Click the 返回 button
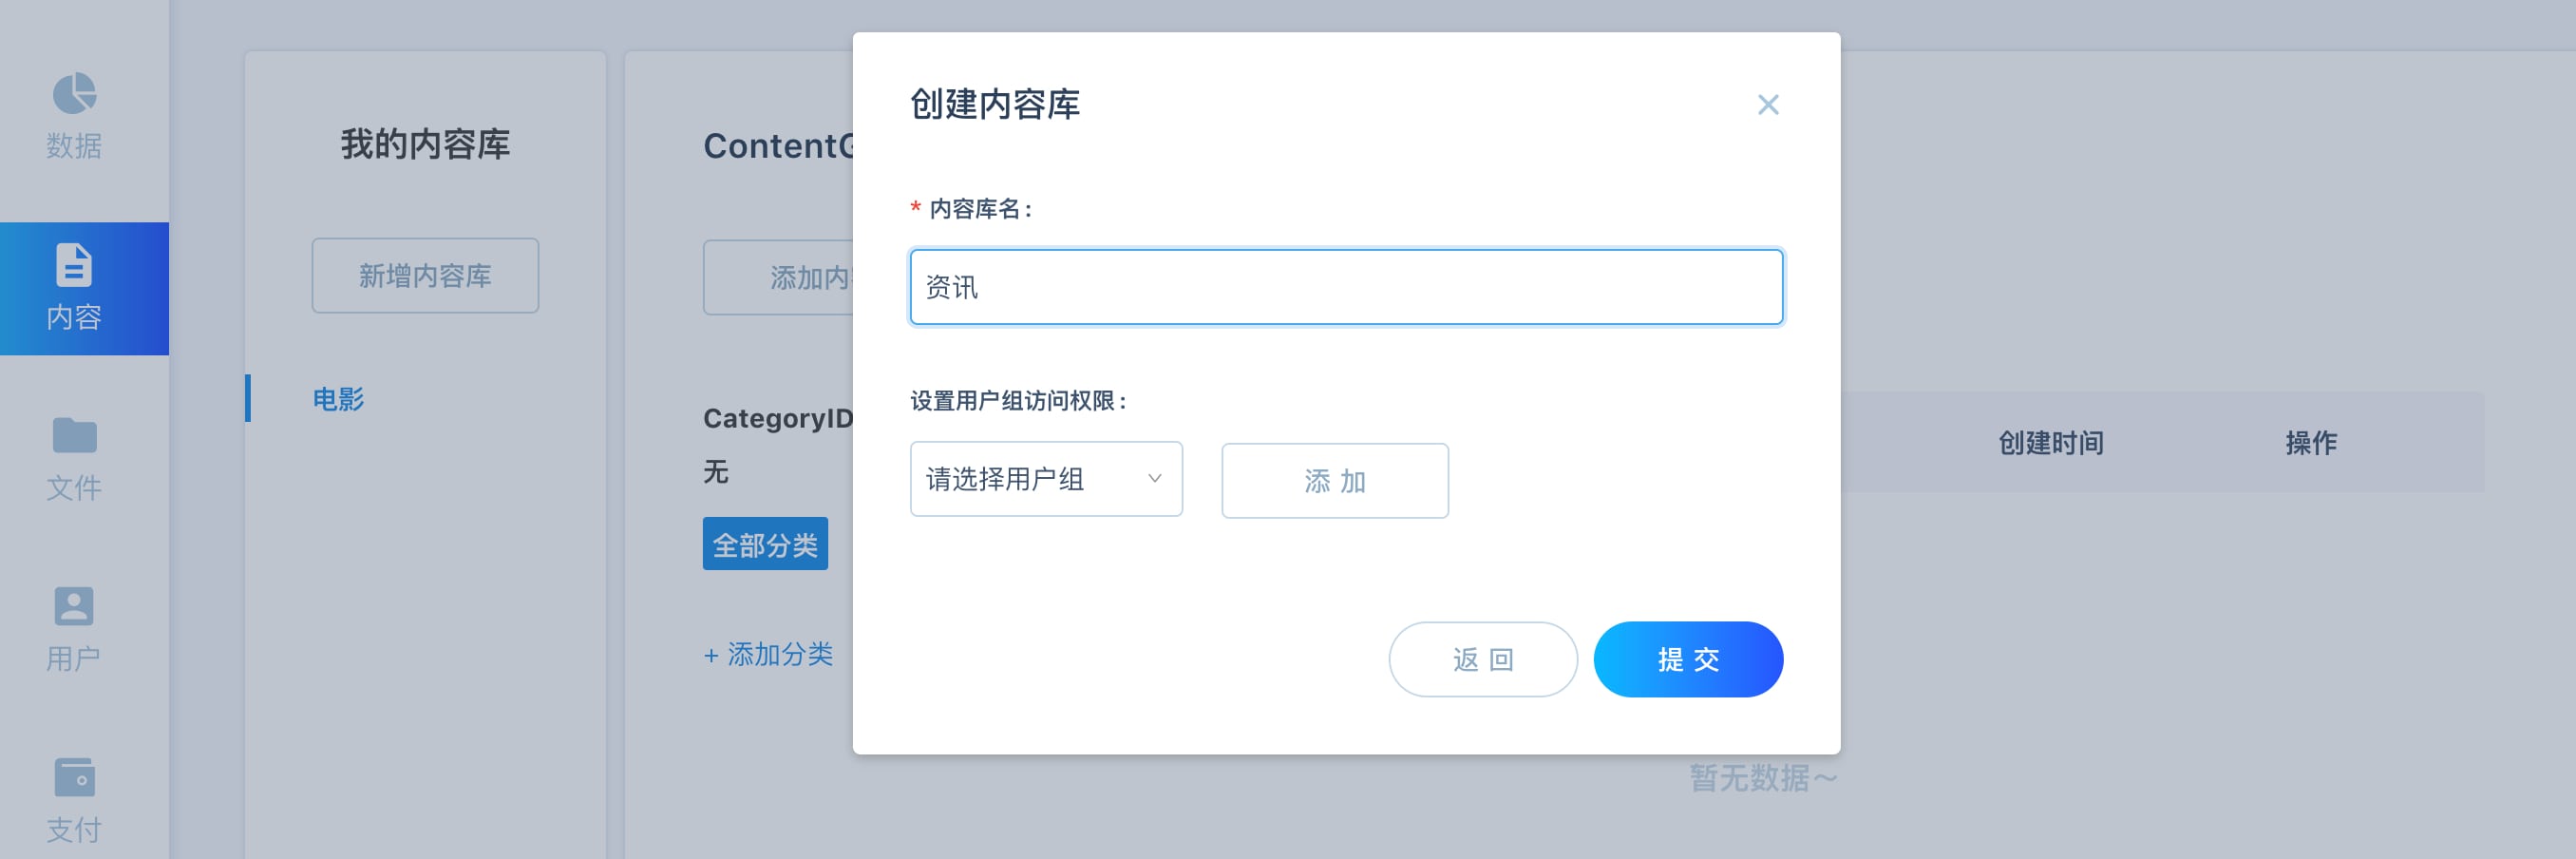 (x=1482, y=660)
